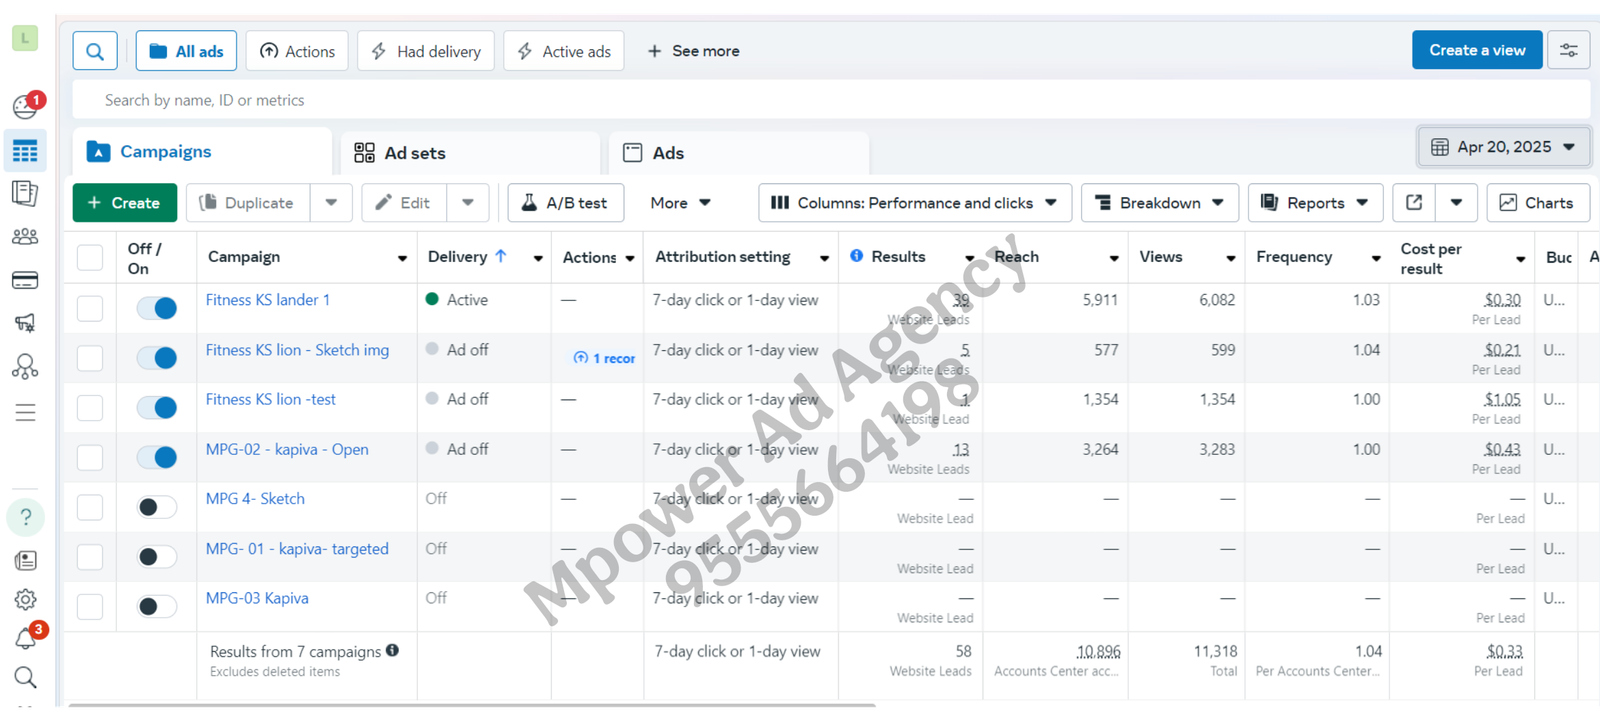The height and width of the screenshot is (721, 1600).
Task: Open the ads reporting document icon in sidebar
Action: click(25, 193)
